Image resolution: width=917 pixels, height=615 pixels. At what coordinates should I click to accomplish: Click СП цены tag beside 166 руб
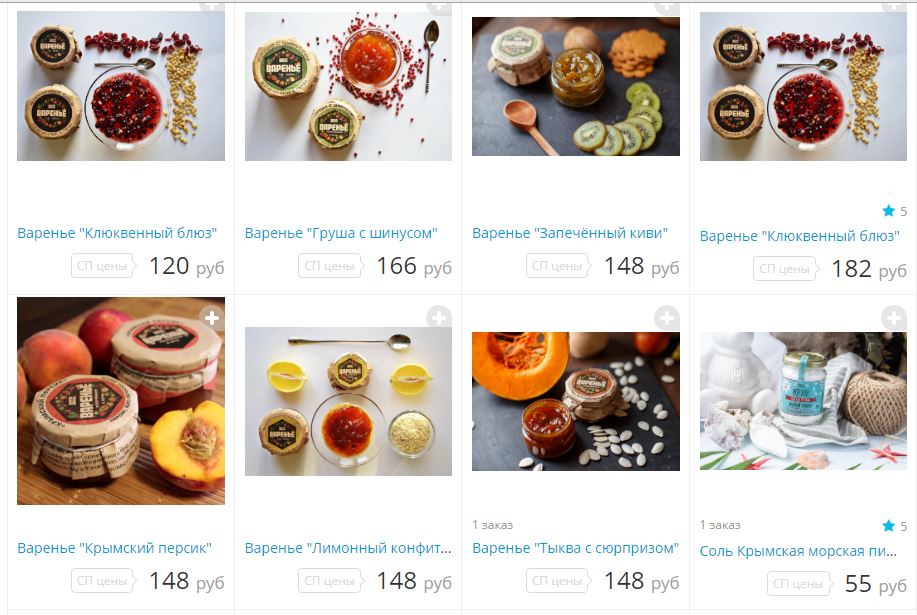click(x=330, y=266)
